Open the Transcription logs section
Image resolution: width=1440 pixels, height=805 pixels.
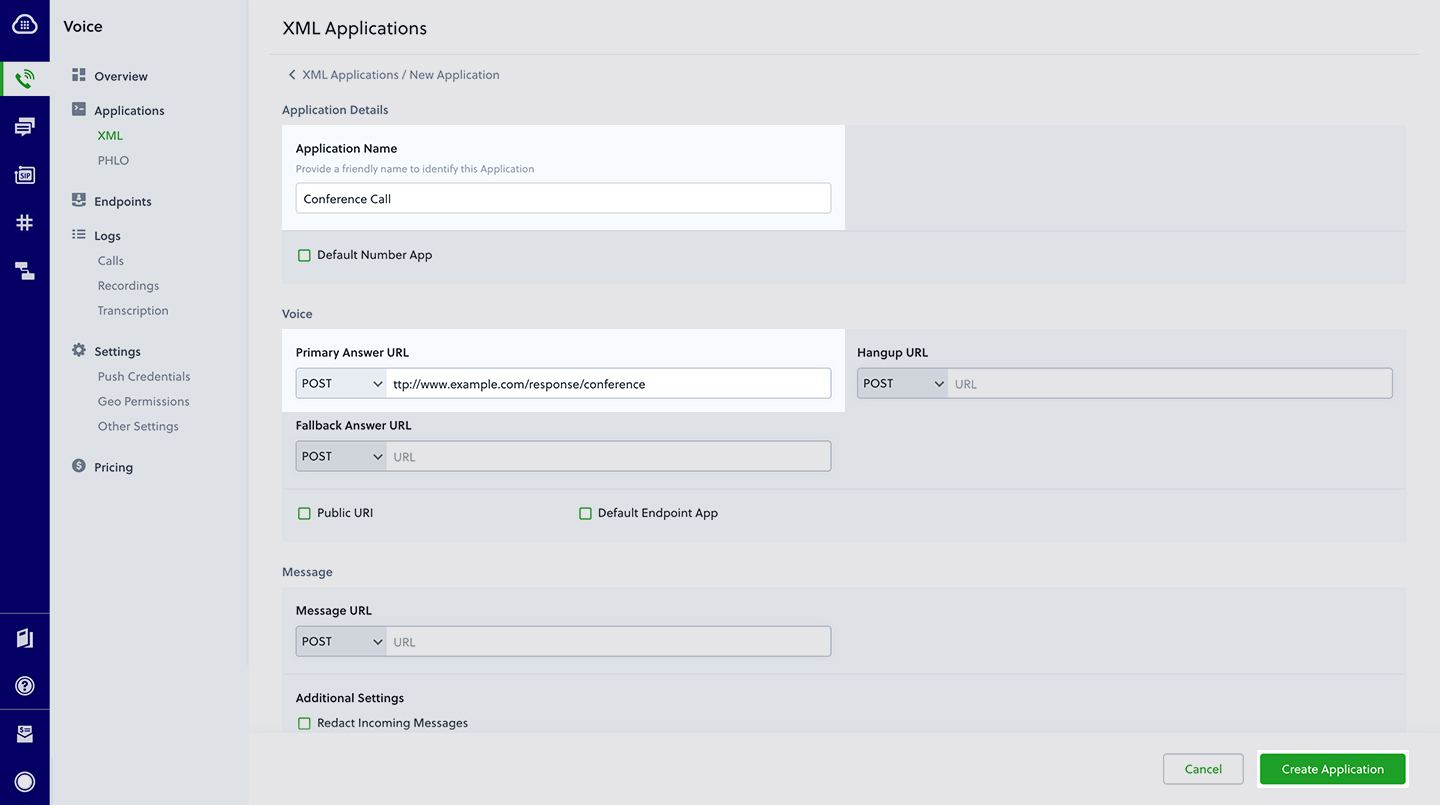133,310
